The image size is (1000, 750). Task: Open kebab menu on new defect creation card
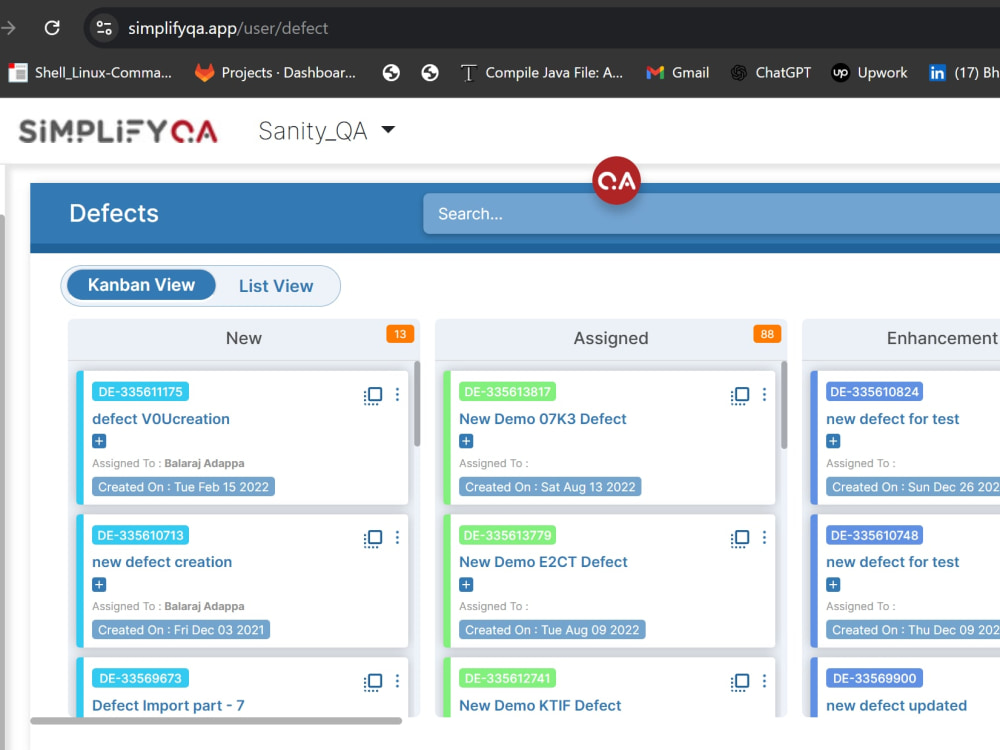pyautogui.click(x=397, y=538)
